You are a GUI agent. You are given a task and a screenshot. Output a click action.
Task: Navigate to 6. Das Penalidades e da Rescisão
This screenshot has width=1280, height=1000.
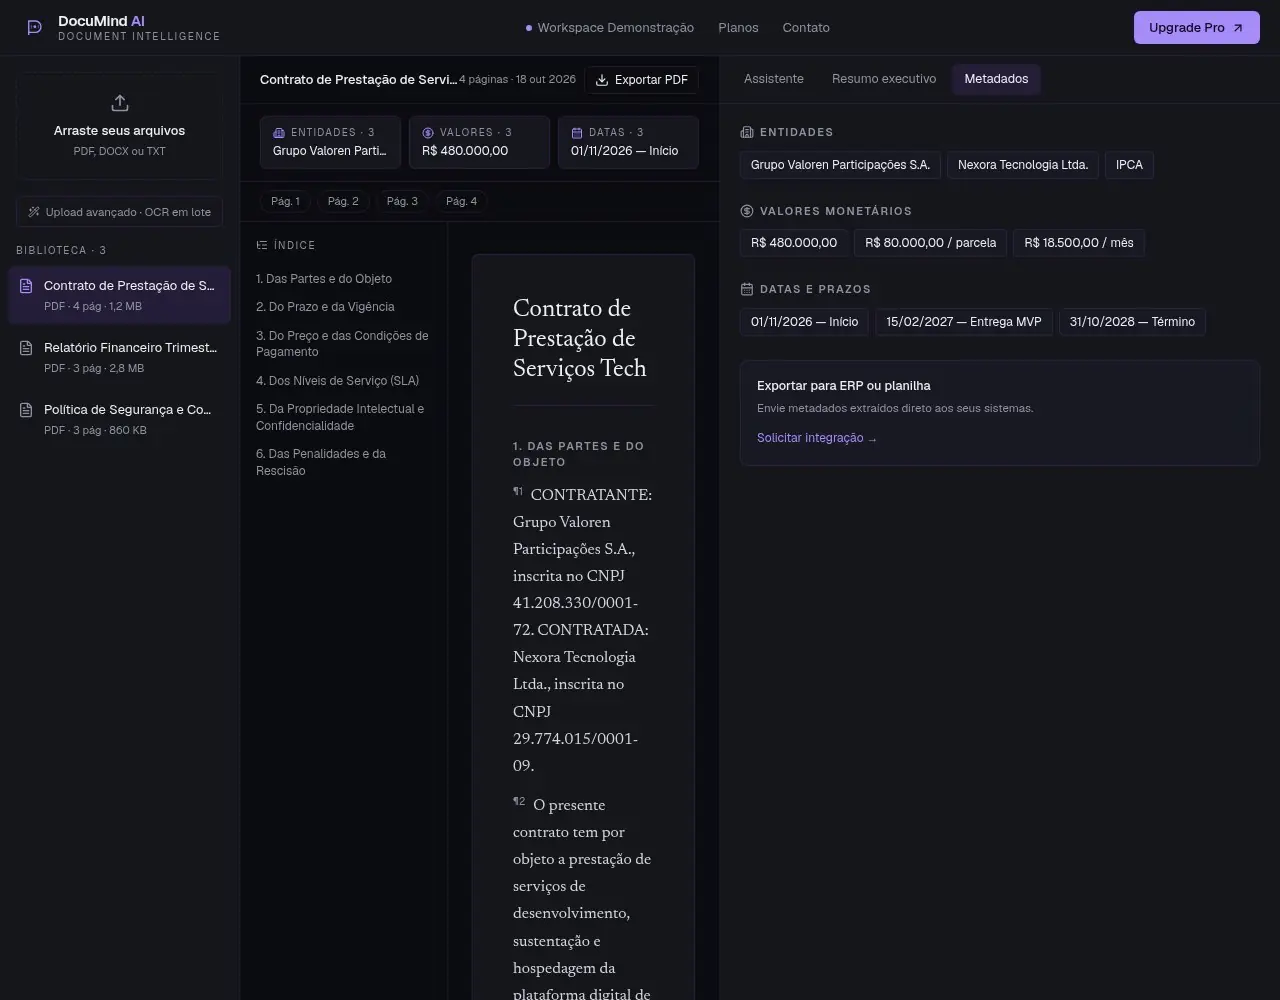coord(341,462)
